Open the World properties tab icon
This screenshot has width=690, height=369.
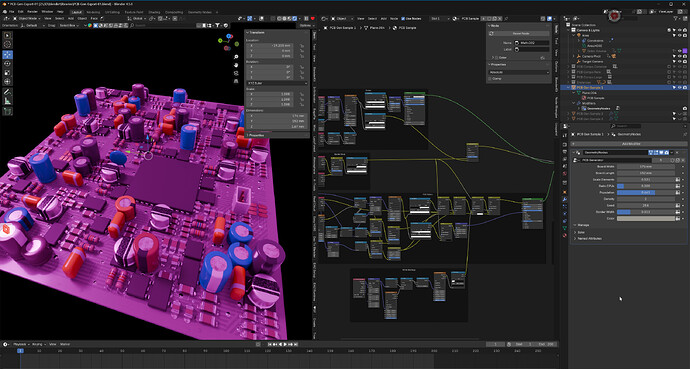(x=565, y=173)
